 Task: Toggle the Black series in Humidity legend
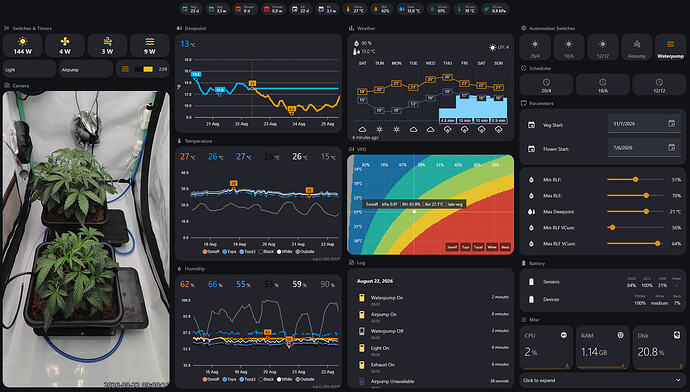point(266,379)
